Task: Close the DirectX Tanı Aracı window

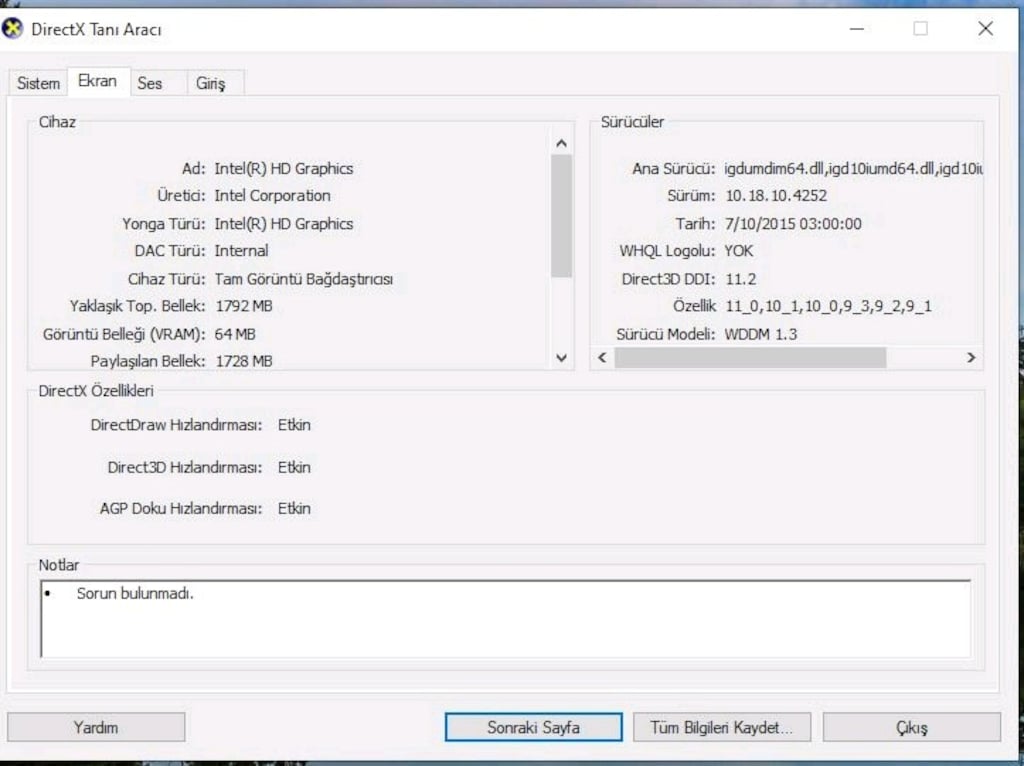Action: 985,29
